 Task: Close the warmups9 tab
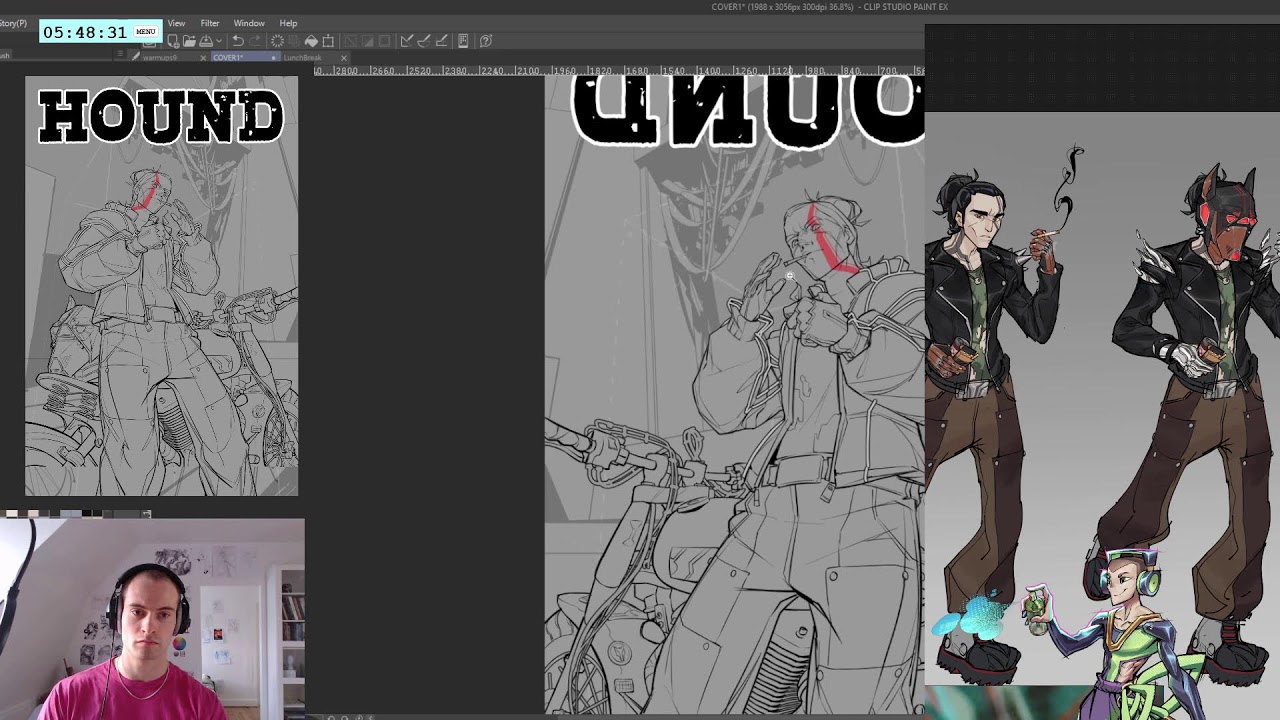(x=203, y=58)
